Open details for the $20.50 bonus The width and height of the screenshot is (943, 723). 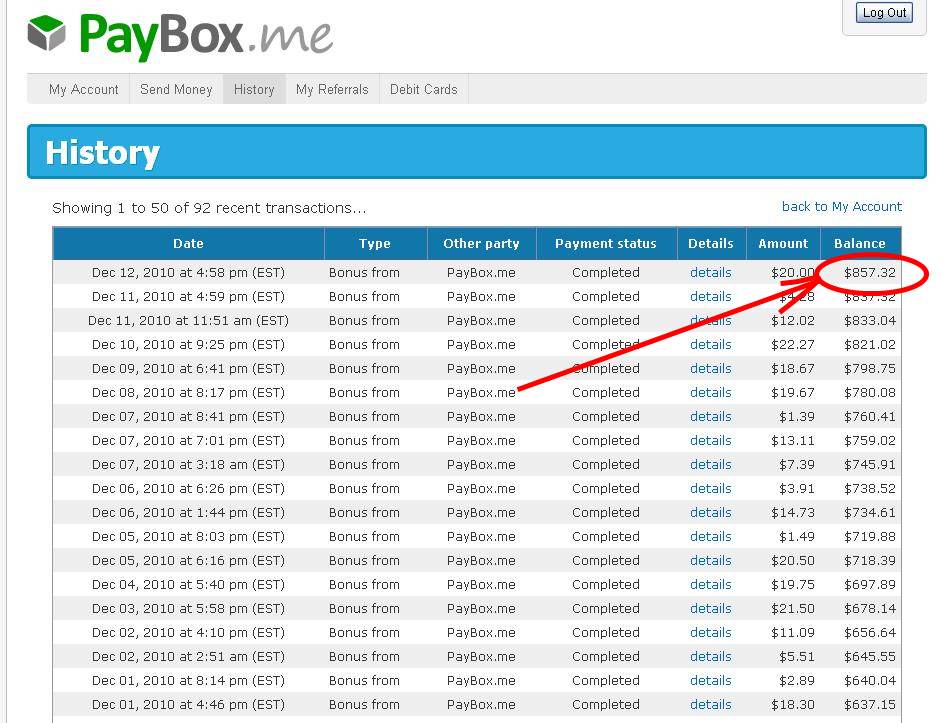[710, 560]
